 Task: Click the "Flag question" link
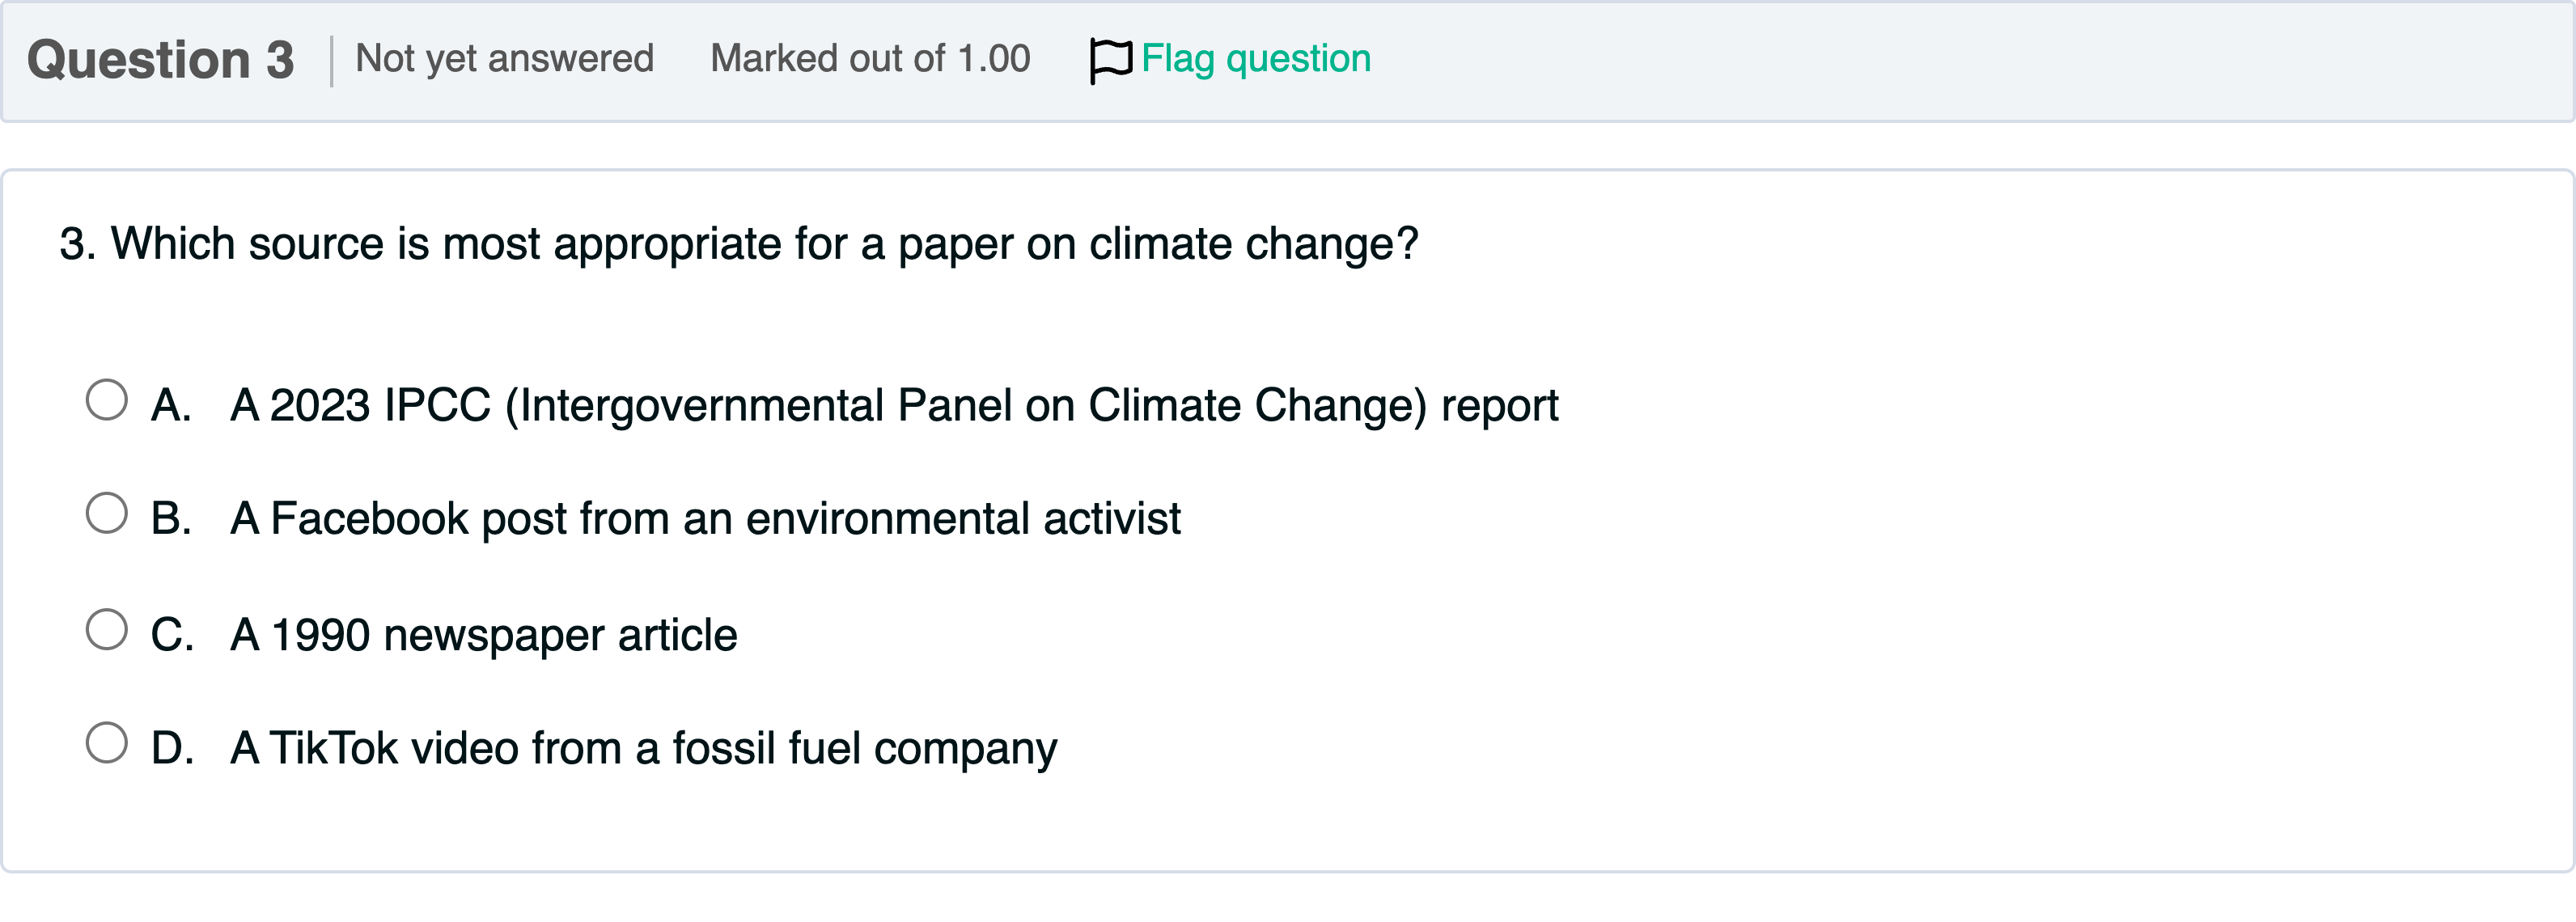tap(1256, 59)
